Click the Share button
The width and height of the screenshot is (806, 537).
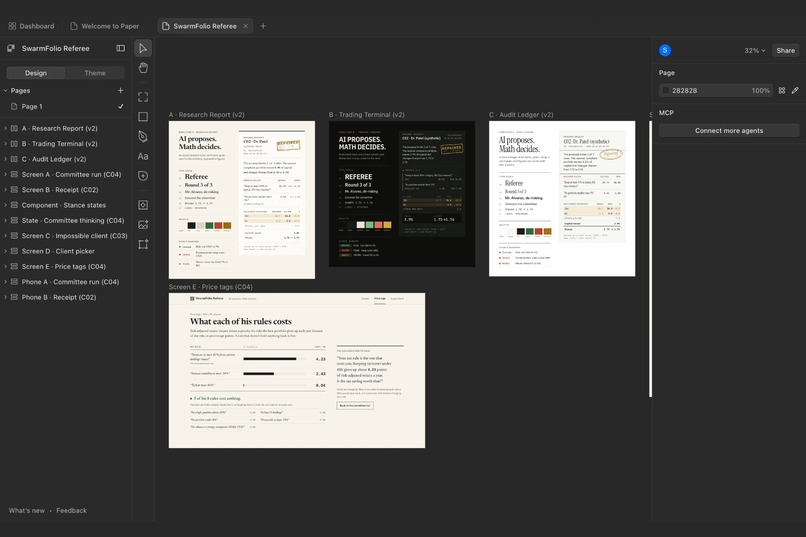(x=785, y=50)
